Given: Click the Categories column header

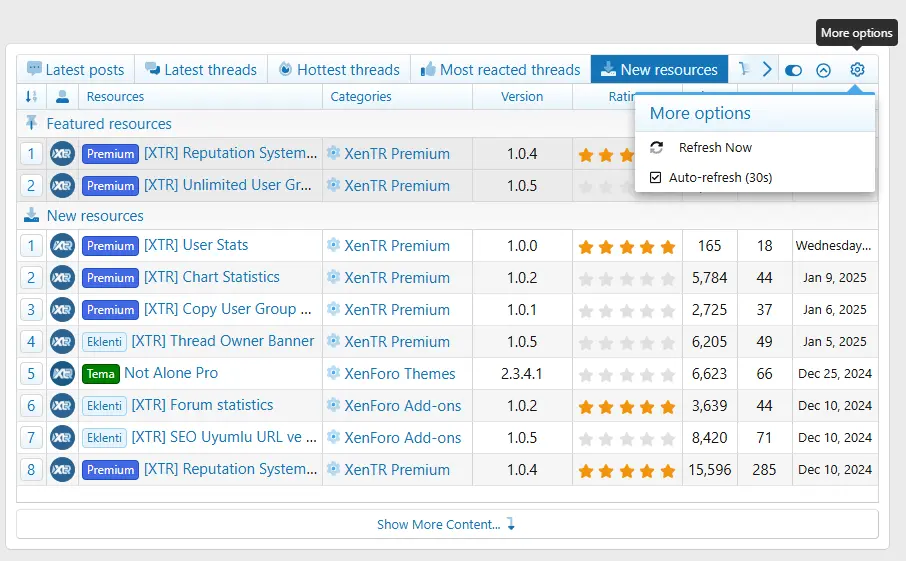Looking at the screenshot, I should [x=361, y=96].
